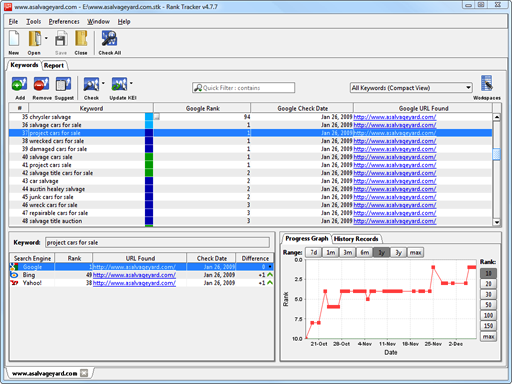Open the All Keywords (Compact View) dropdown
Screen dimensions: 512x384
[x=411, y=88]
